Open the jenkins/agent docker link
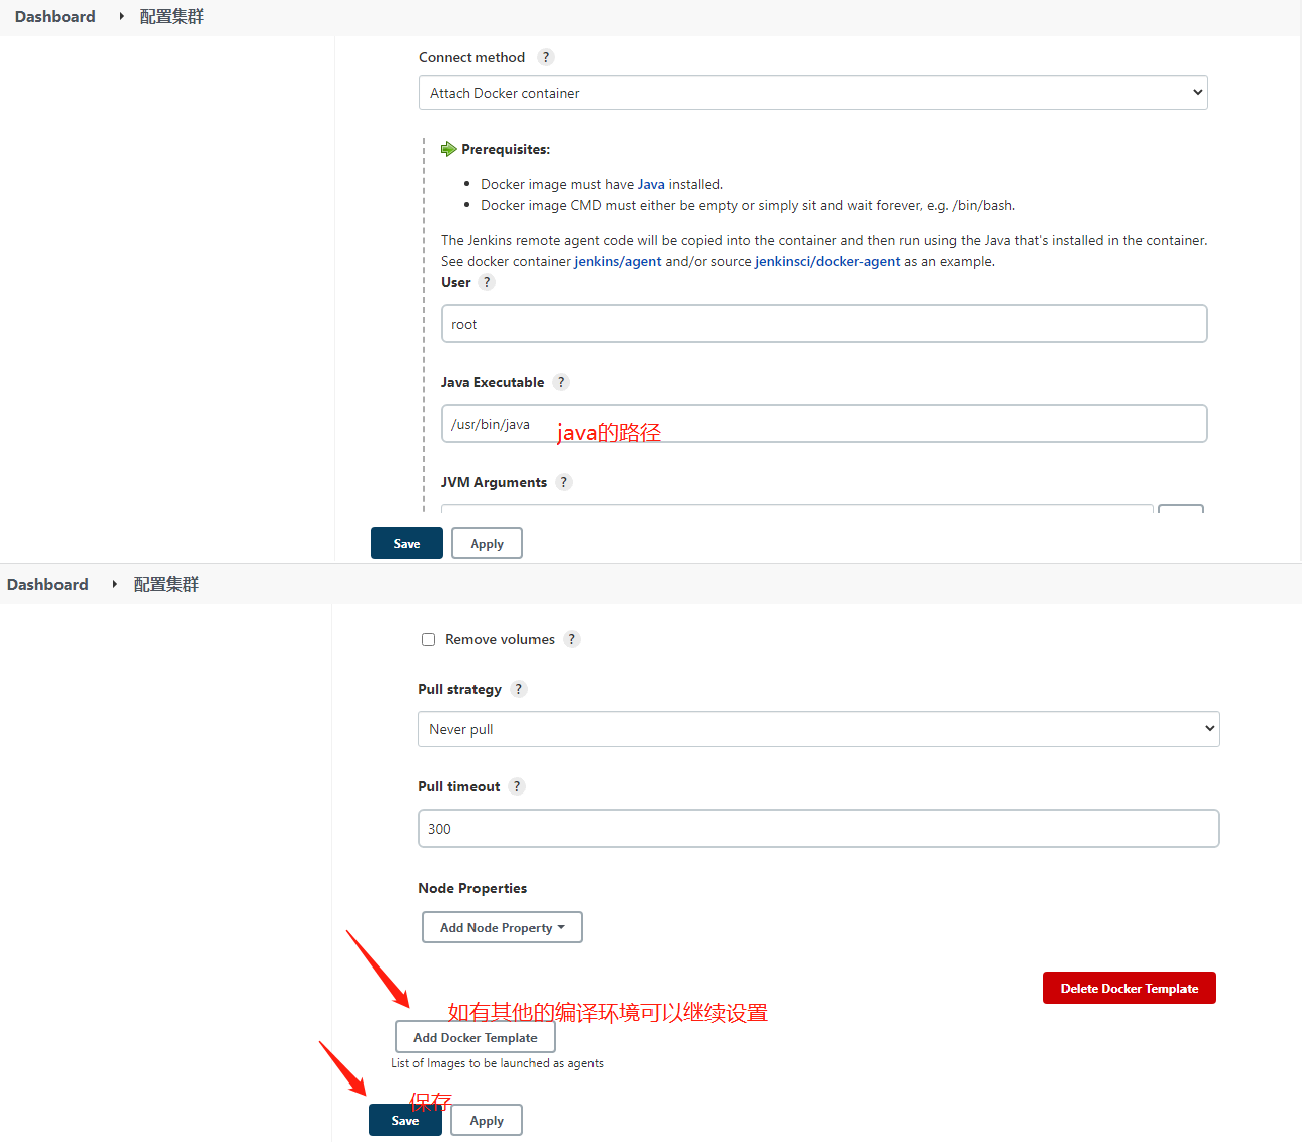1302x1142 pixels. pos(617,261)
